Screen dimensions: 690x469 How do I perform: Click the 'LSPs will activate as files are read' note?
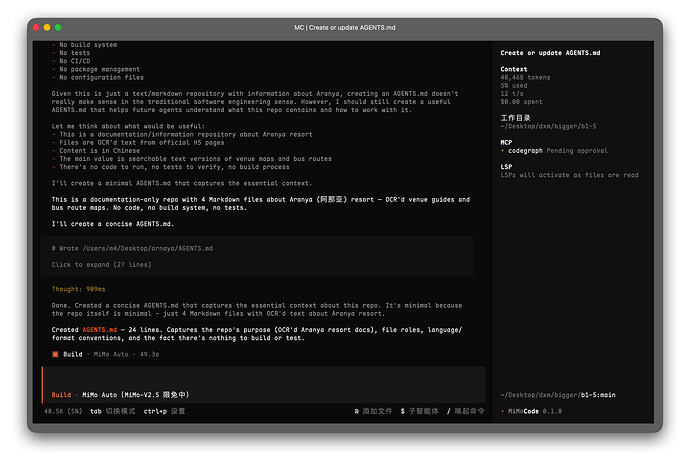[x=569, y=175]
